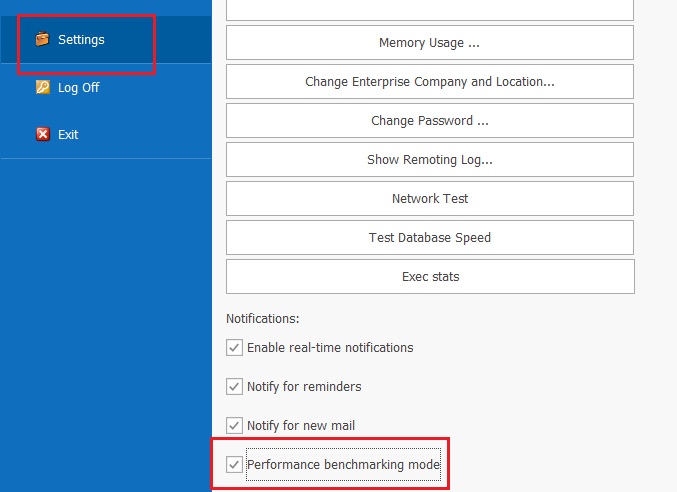This screenshot has width=677, height=492.
Task: Disable Performance benchmarking mode checkbox
Action: pos(234,464)
